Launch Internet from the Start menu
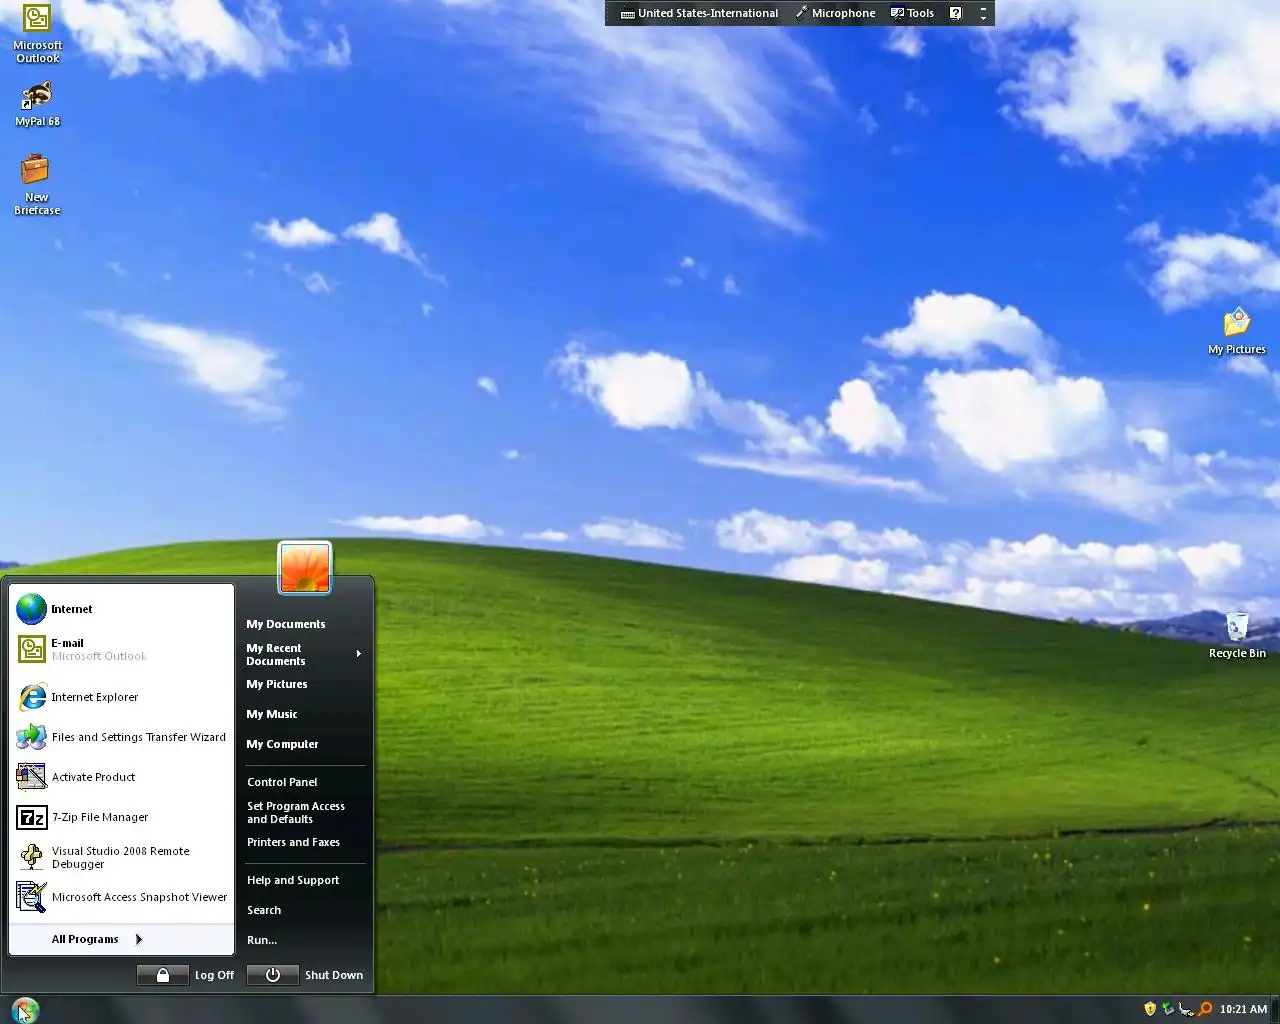This screenshot has height=1024, width=1280. click(122, 608)
